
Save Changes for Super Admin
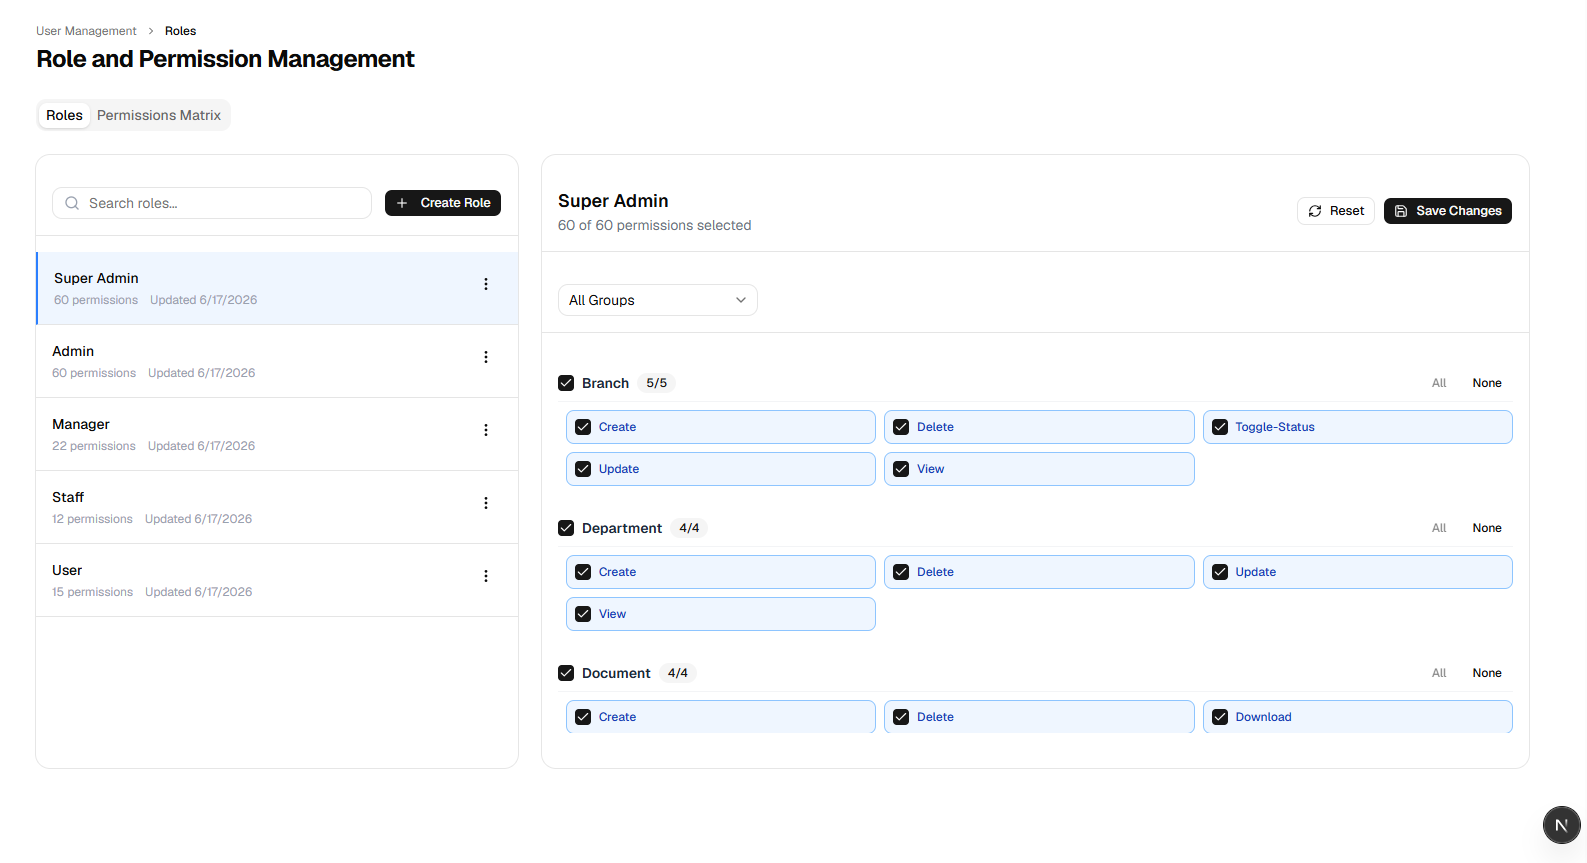1447,211
